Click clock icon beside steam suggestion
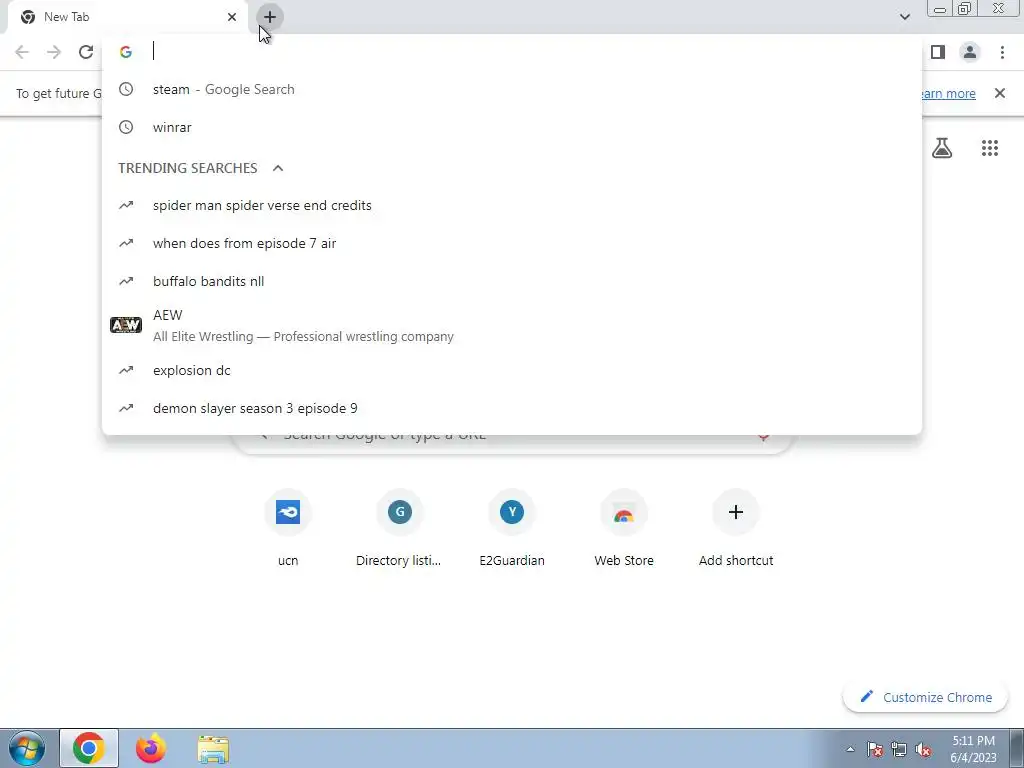The image size is (1024, 768). pyautogui.click(x=126, y=89)
